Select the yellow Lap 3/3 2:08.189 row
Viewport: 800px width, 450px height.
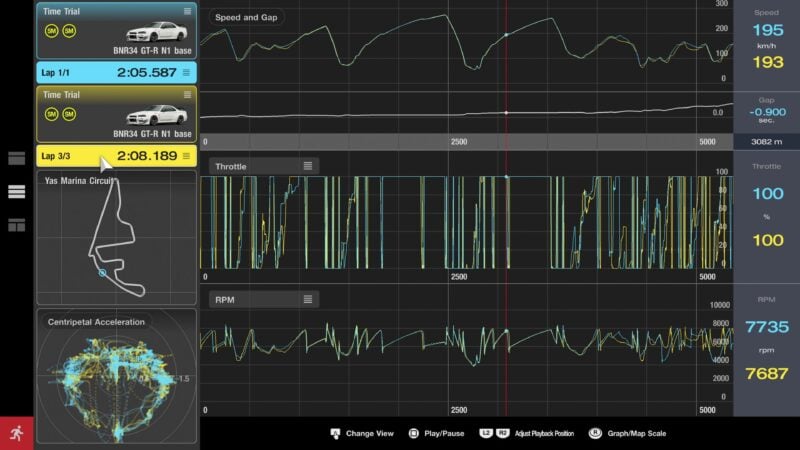(x=116, y=156)
